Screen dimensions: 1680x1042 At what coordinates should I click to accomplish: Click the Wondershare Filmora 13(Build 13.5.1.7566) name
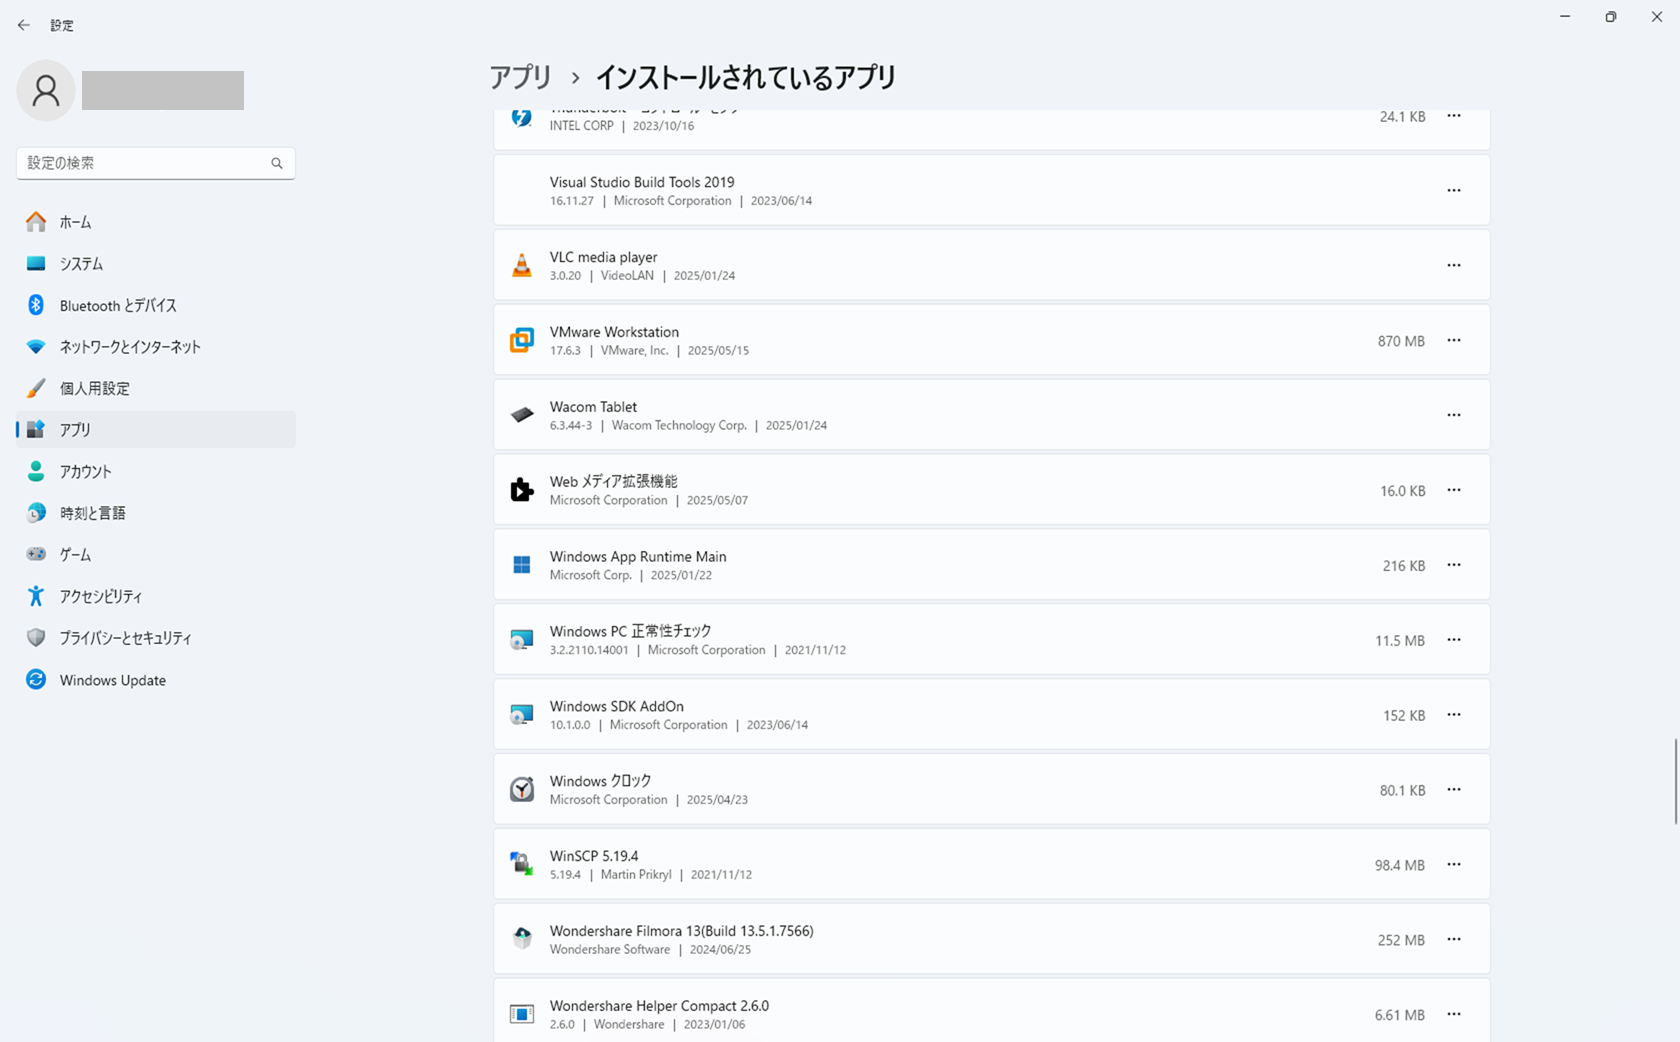(x=681, y=931)
